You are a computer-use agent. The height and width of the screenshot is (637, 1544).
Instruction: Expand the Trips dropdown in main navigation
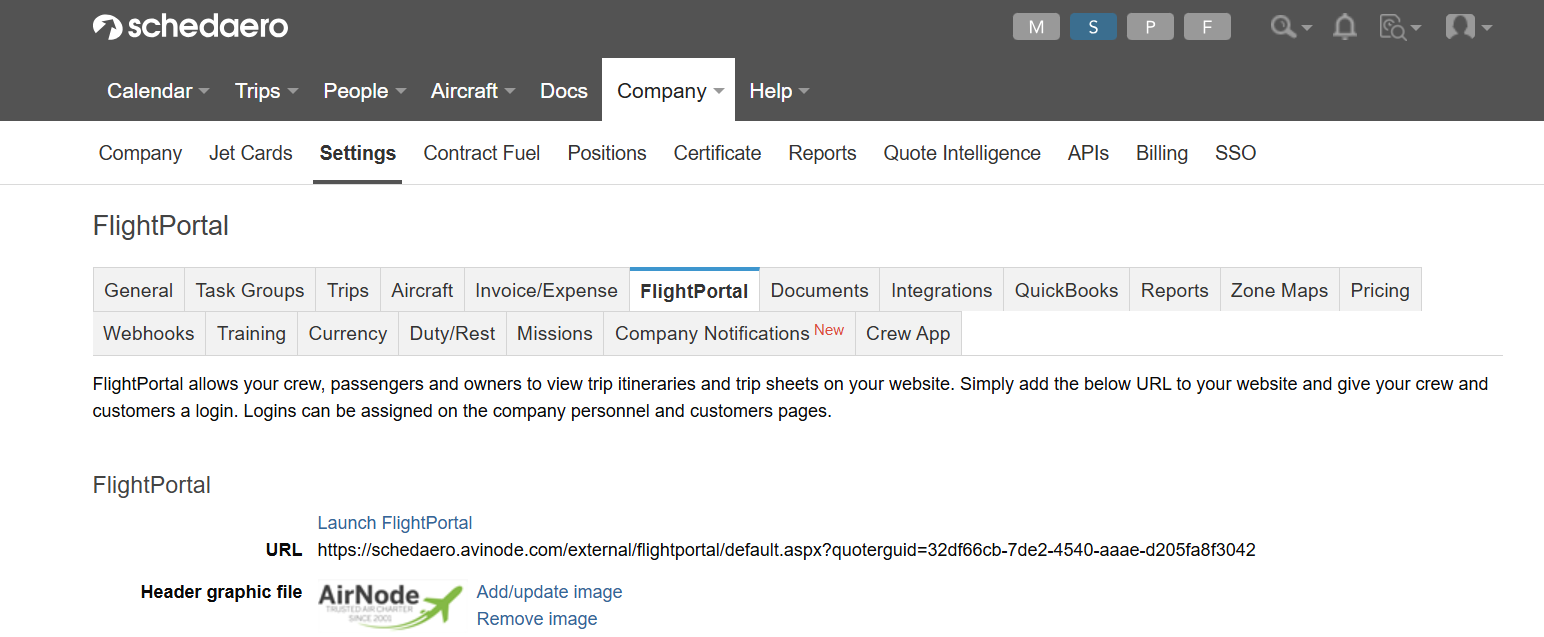tap(267, 91)
